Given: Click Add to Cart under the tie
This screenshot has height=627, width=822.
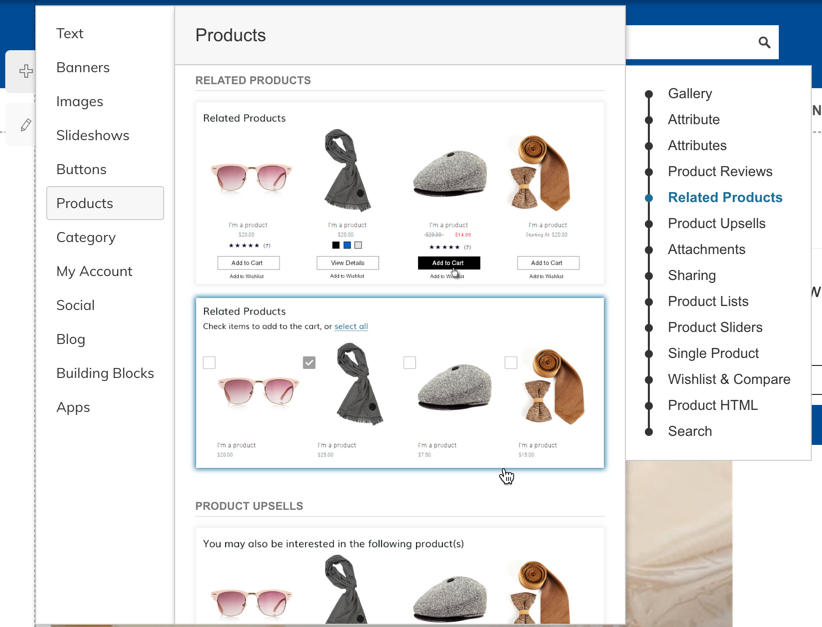Looking at the screenshot, I should [x=548, y=263].
